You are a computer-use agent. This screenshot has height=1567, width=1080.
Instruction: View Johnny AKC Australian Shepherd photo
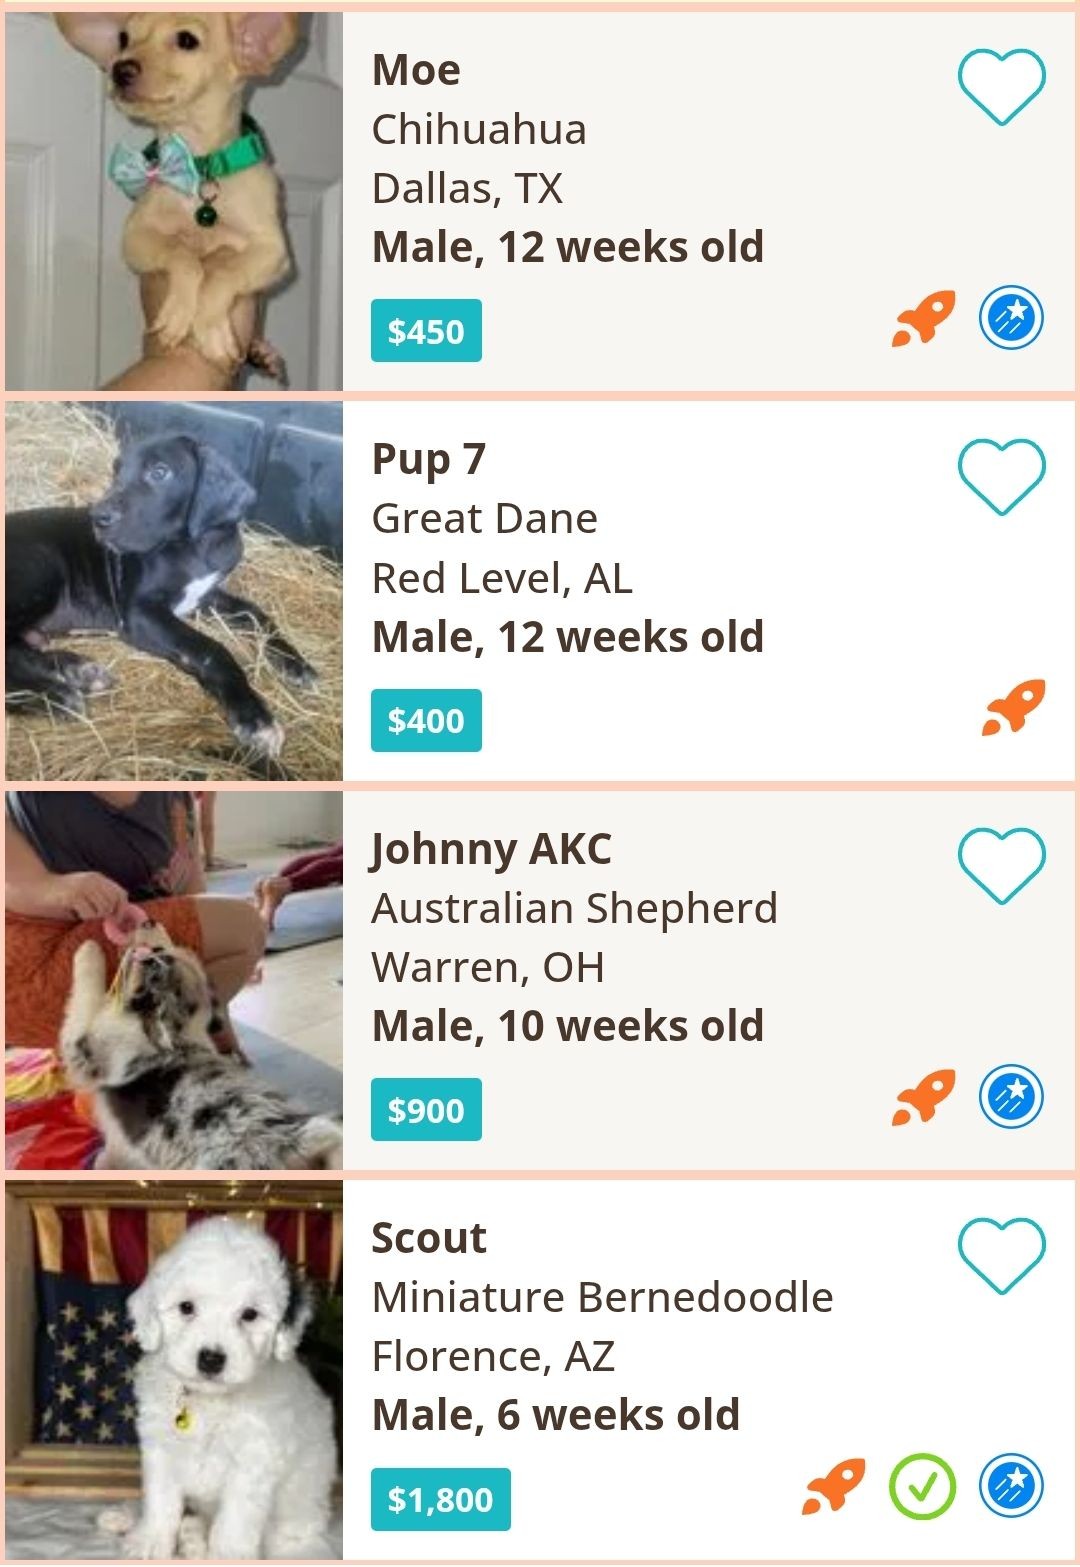[174, 980]
